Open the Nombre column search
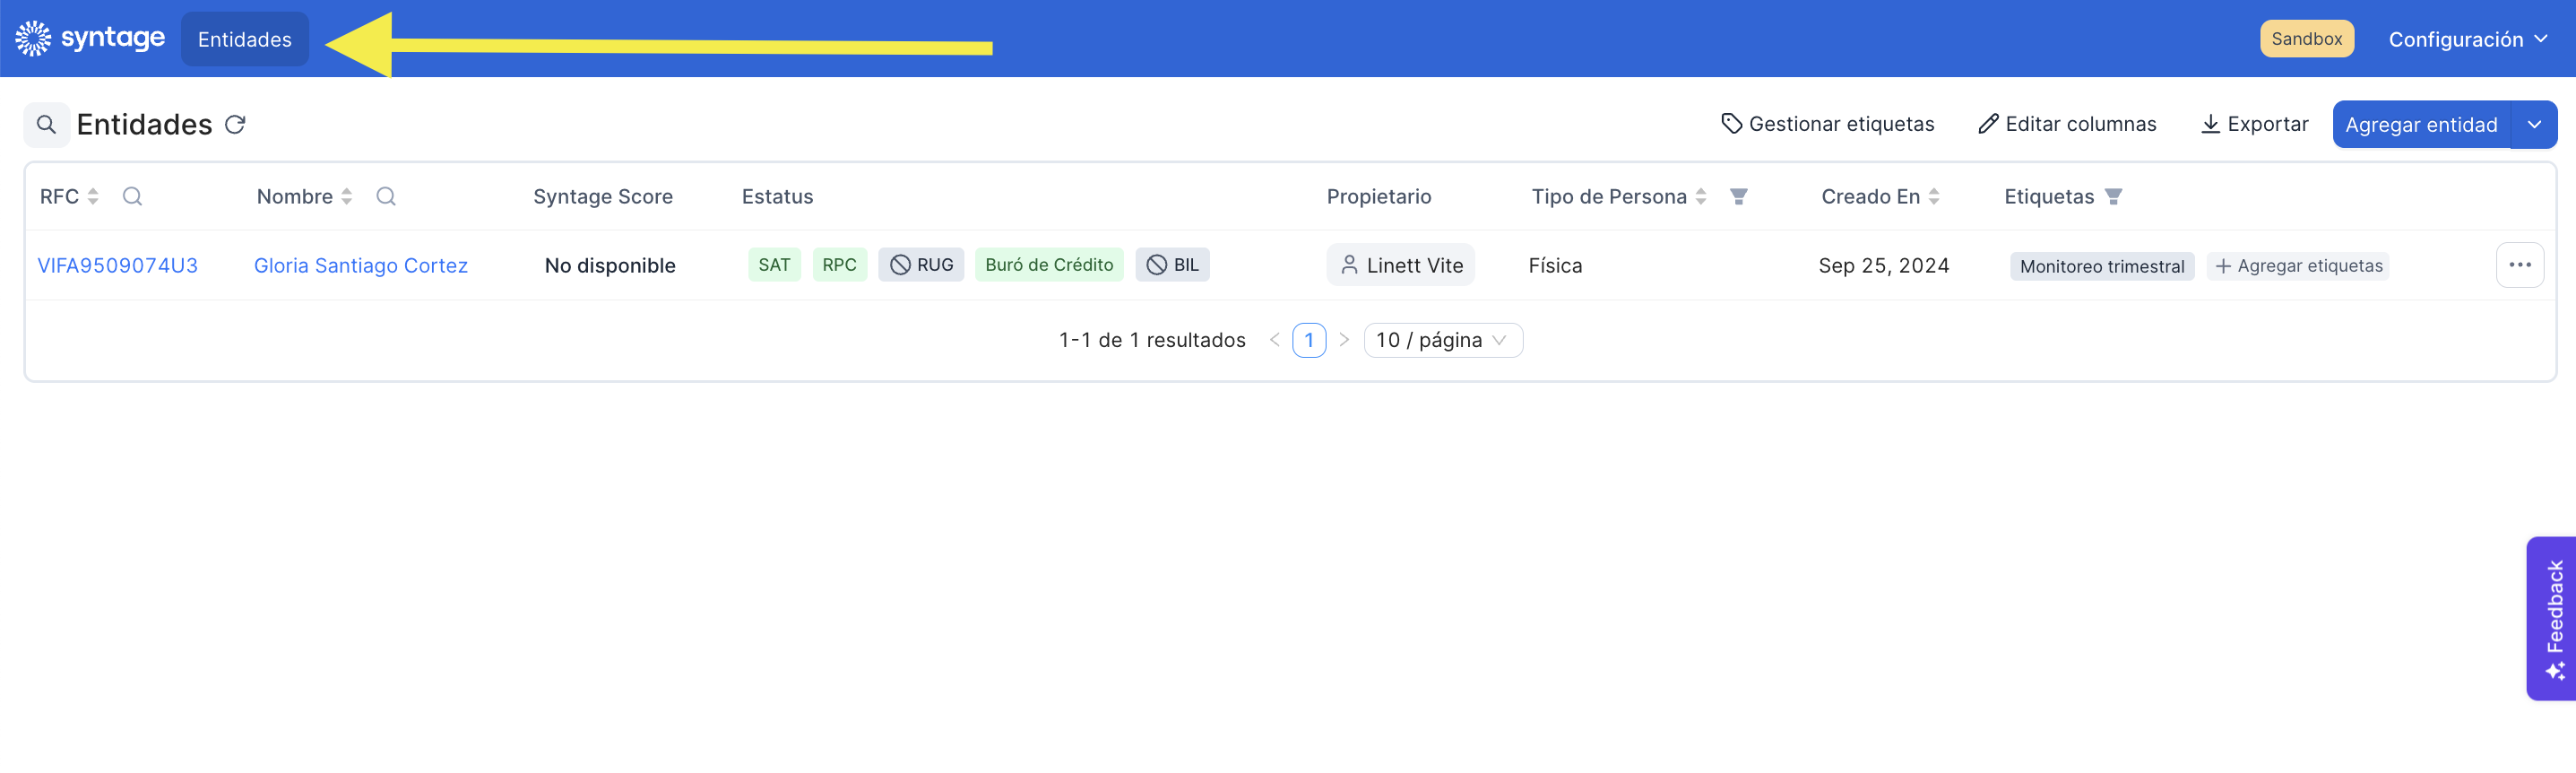The image size is (2576, 773). 386,196
